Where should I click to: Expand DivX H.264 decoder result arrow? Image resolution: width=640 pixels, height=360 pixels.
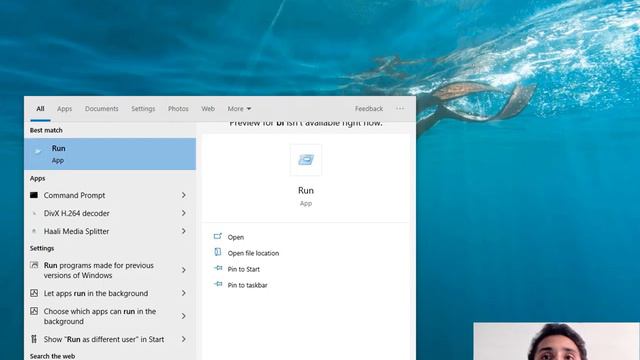coord(184,213)
